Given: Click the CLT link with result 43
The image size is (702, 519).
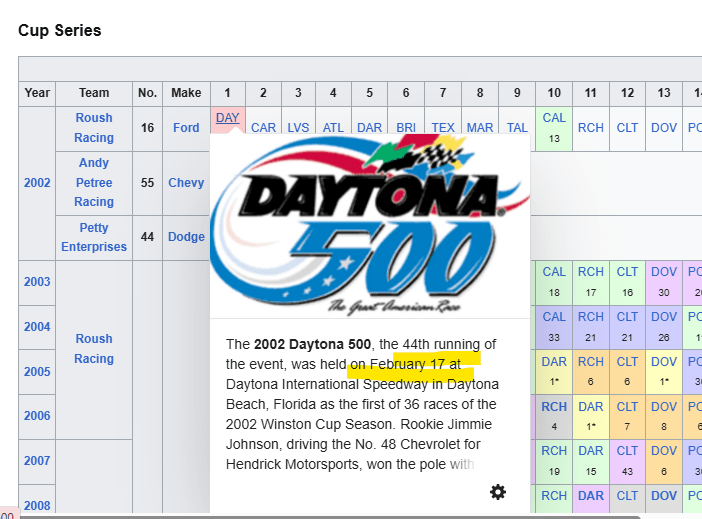Looking at the screenshot, I should [627, 451].
